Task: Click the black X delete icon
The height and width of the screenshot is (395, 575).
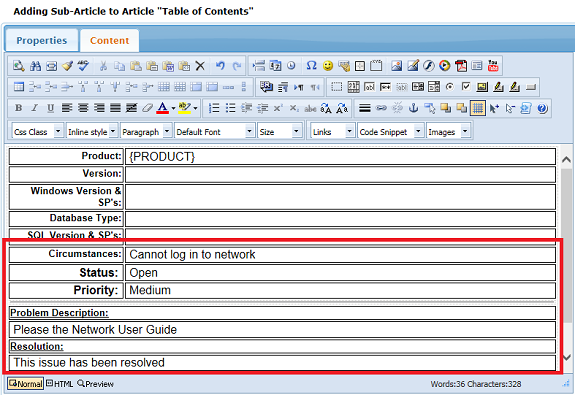Action: click(200, 66)
